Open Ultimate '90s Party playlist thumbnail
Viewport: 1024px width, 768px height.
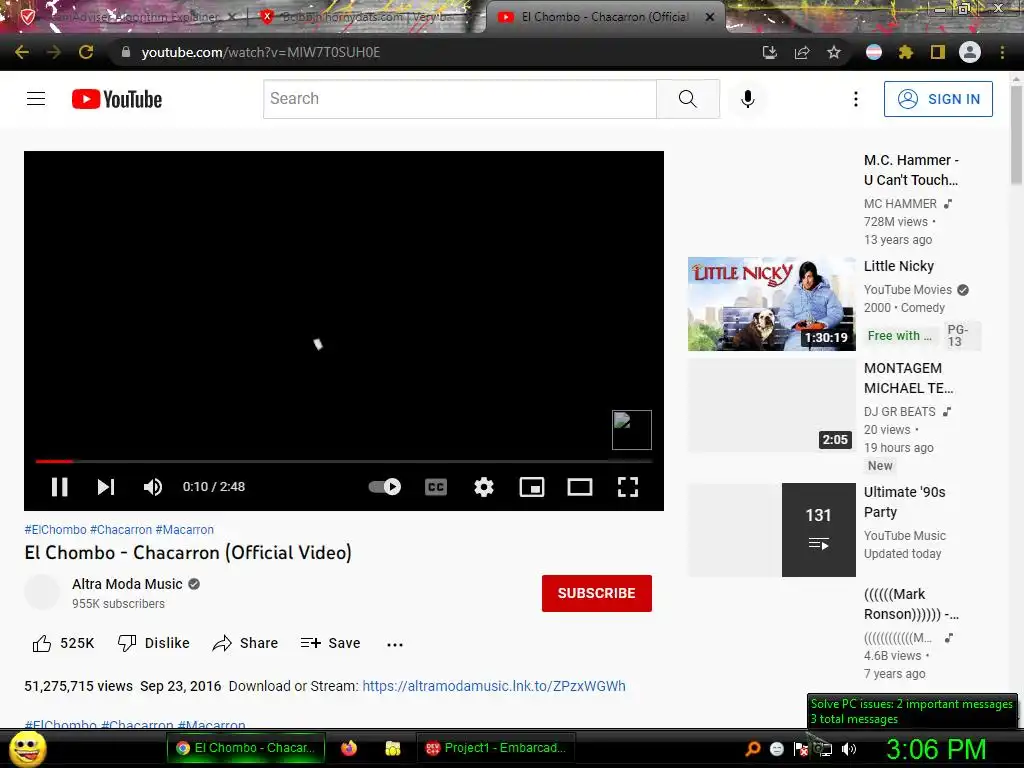(x=771, y=530)
